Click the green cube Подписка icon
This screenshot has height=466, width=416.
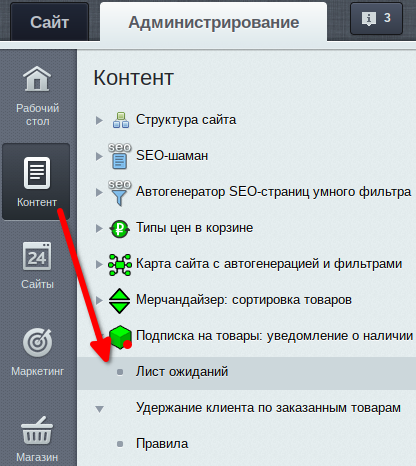[120, 337]
